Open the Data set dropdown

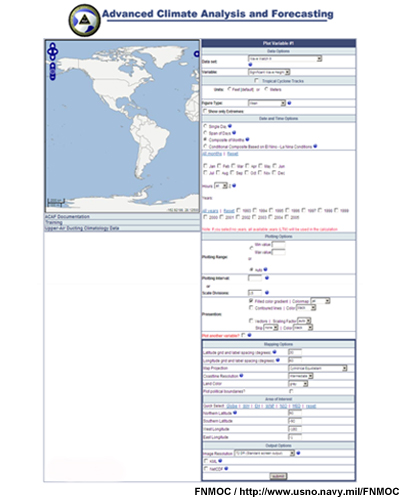click(285, 59)
